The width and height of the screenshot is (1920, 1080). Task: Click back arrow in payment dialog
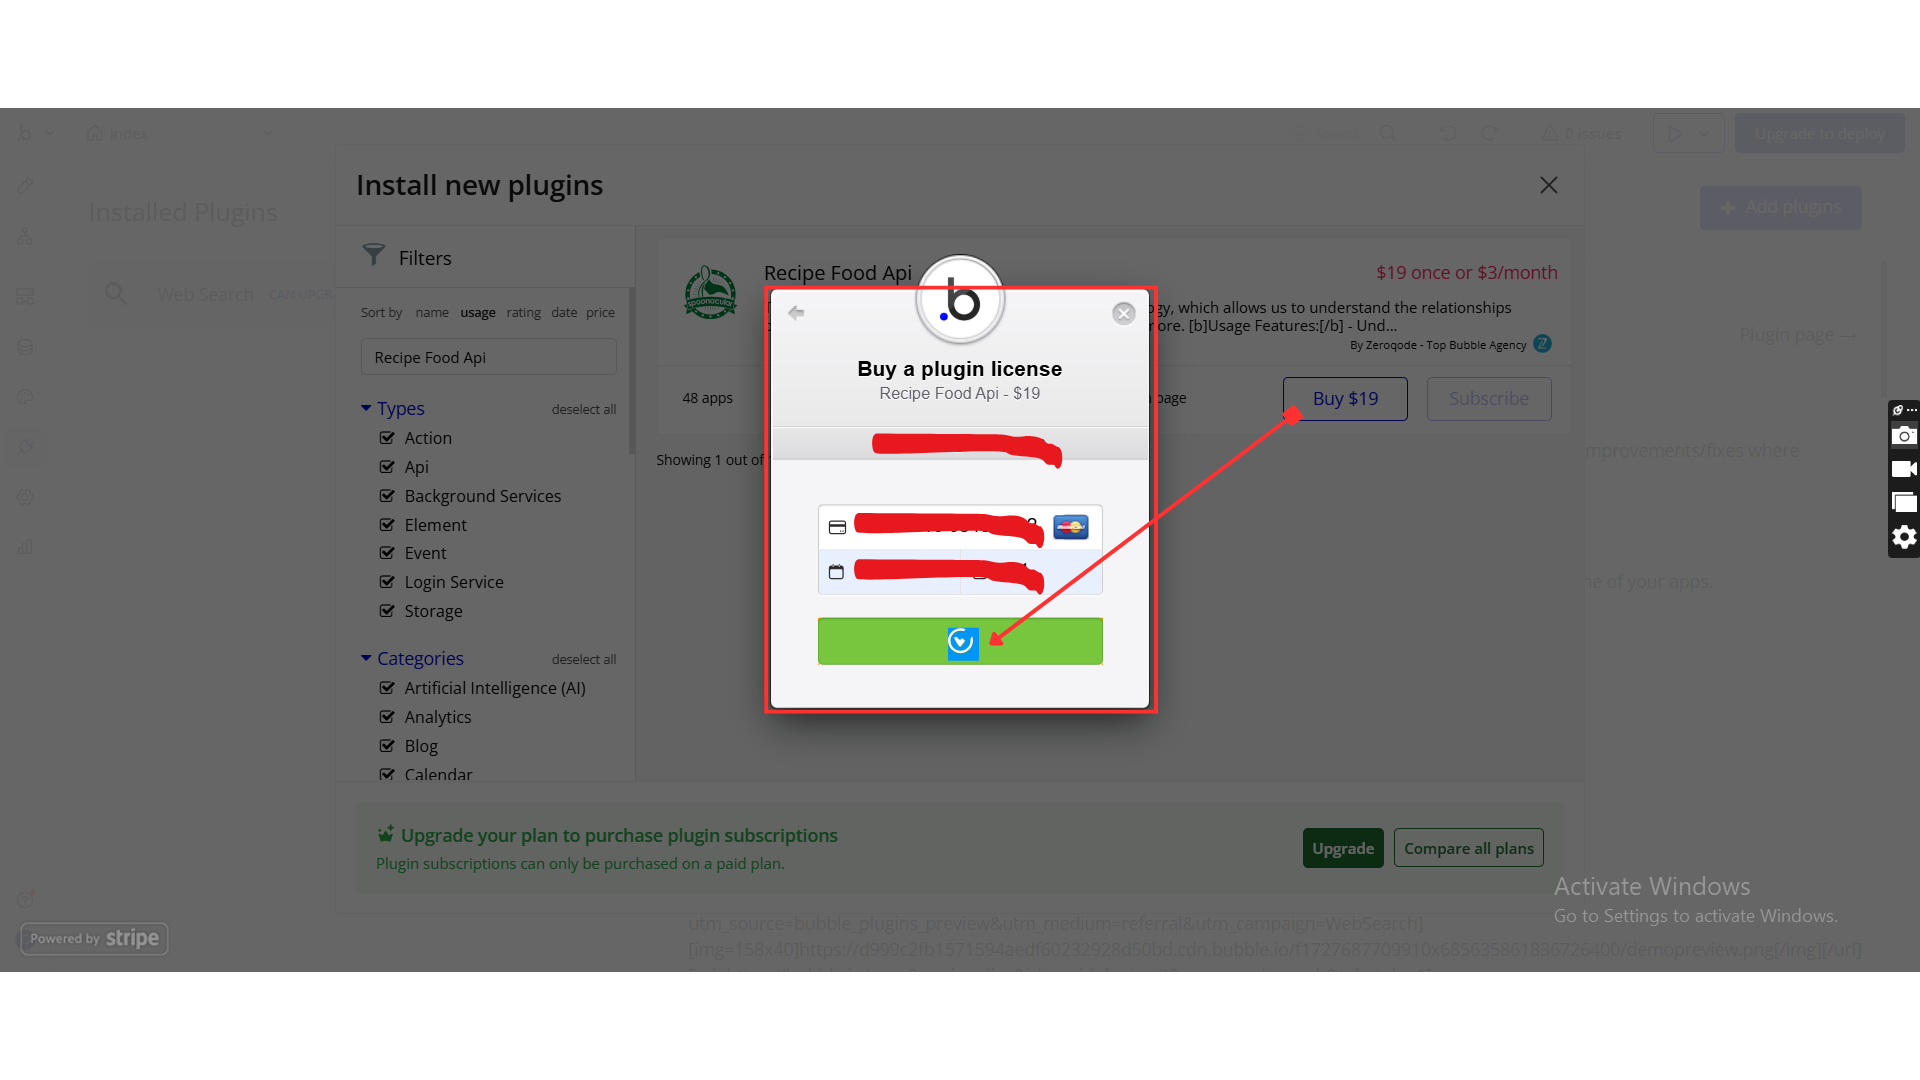coord(796,313)
